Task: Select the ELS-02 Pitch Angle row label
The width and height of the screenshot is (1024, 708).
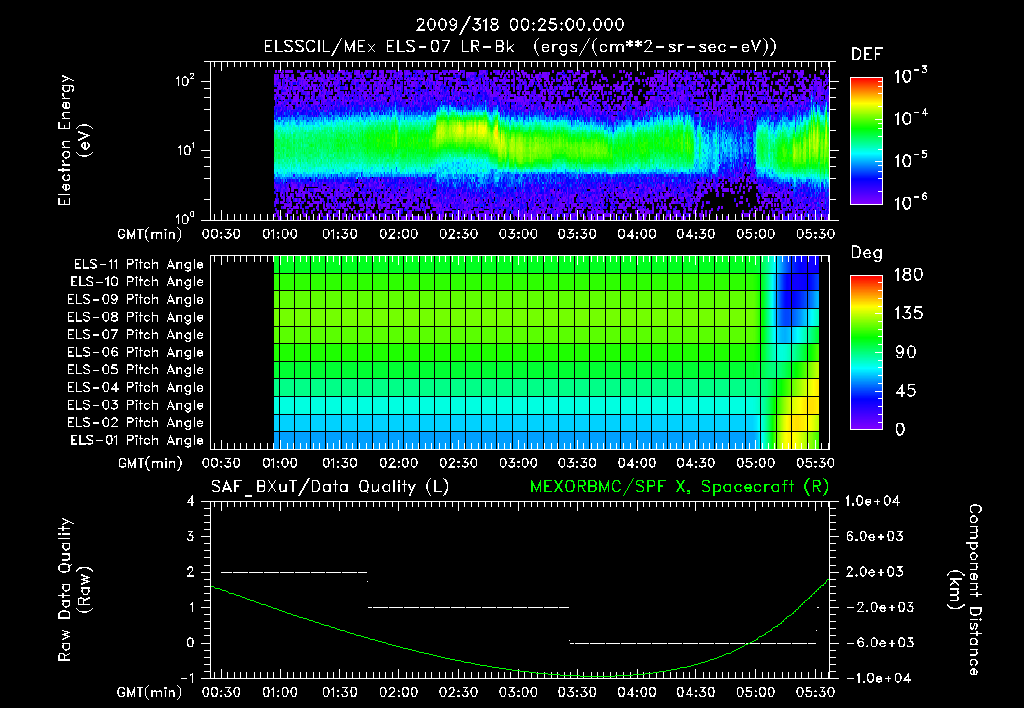Action: 135,423
